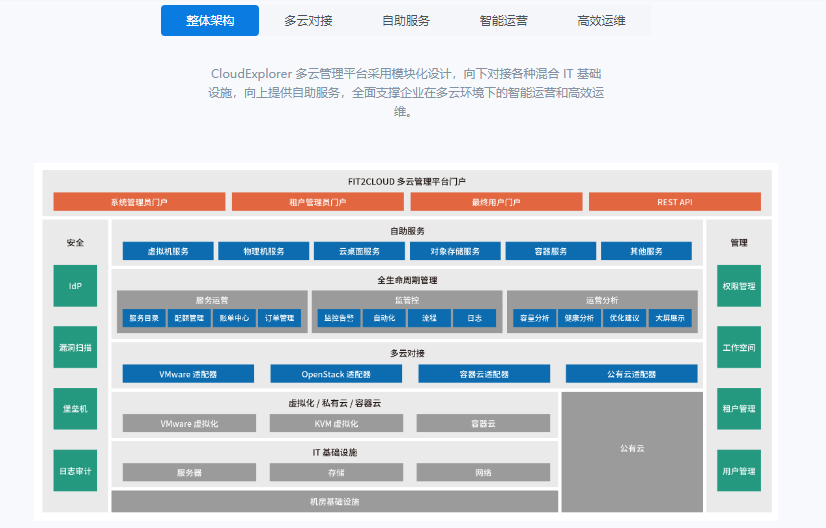Viewport: 826px width, 528px height.
Task: Click the 监管控 group label
Action: [x=407, y=300]
